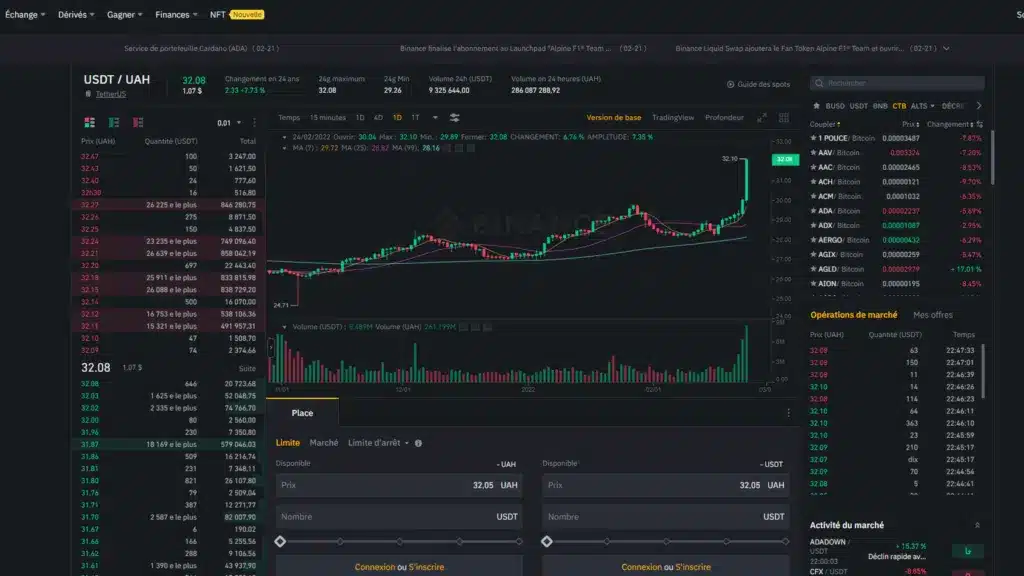Screen dimensions: 1024x576
Task: Click the sell amount slider diamond handle
Action: [547, 541]
